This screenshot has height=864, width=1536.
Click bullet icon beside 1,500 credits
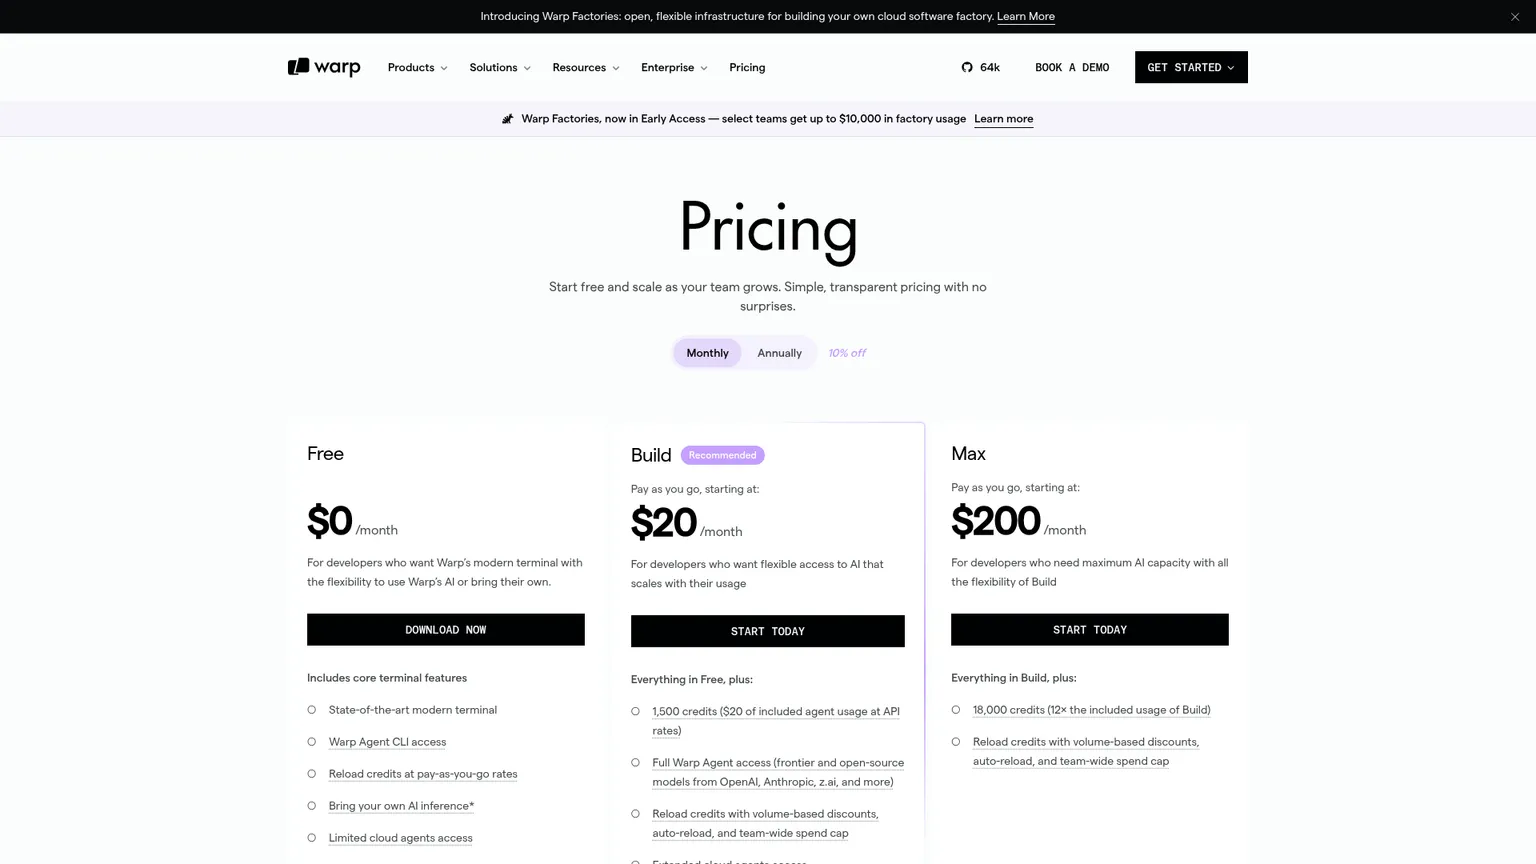[x=635, y=712]
